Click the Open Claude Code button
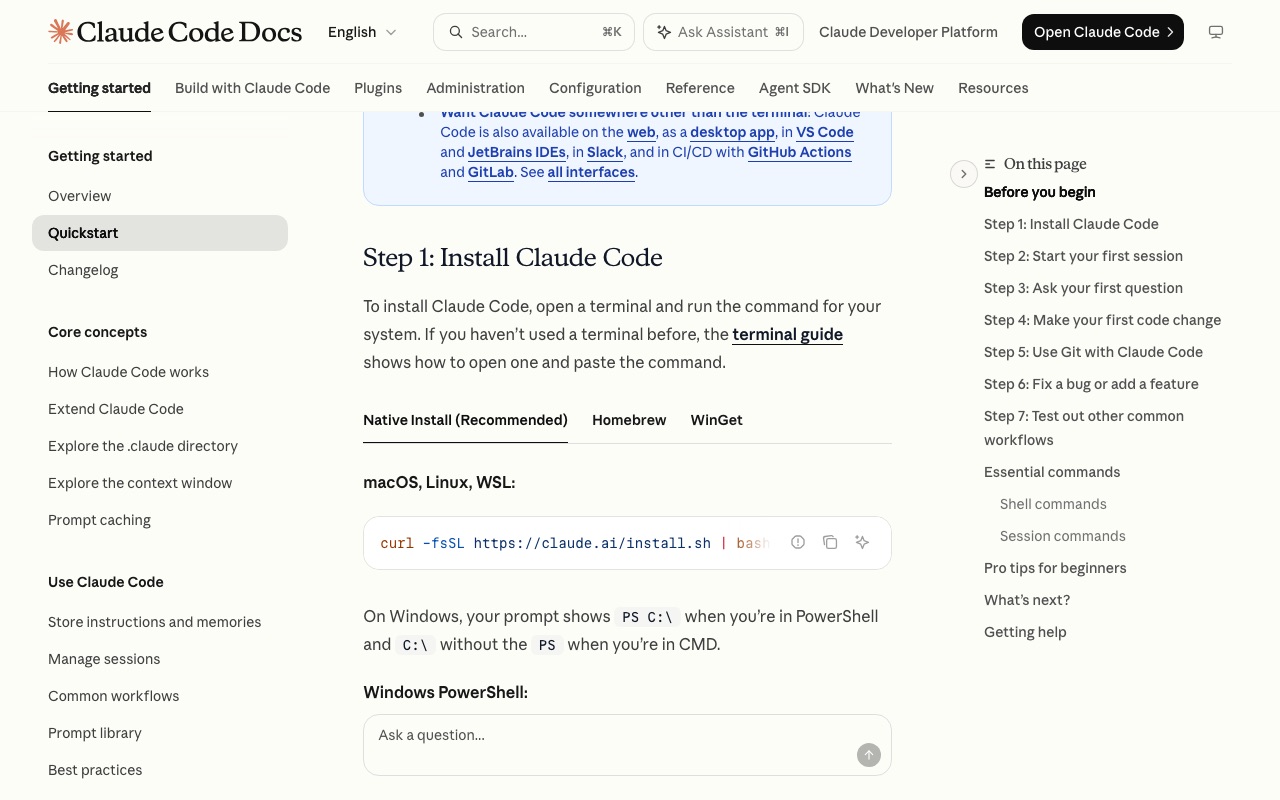This screenshot has width=1280, height=800. (x=1103, y=32)
